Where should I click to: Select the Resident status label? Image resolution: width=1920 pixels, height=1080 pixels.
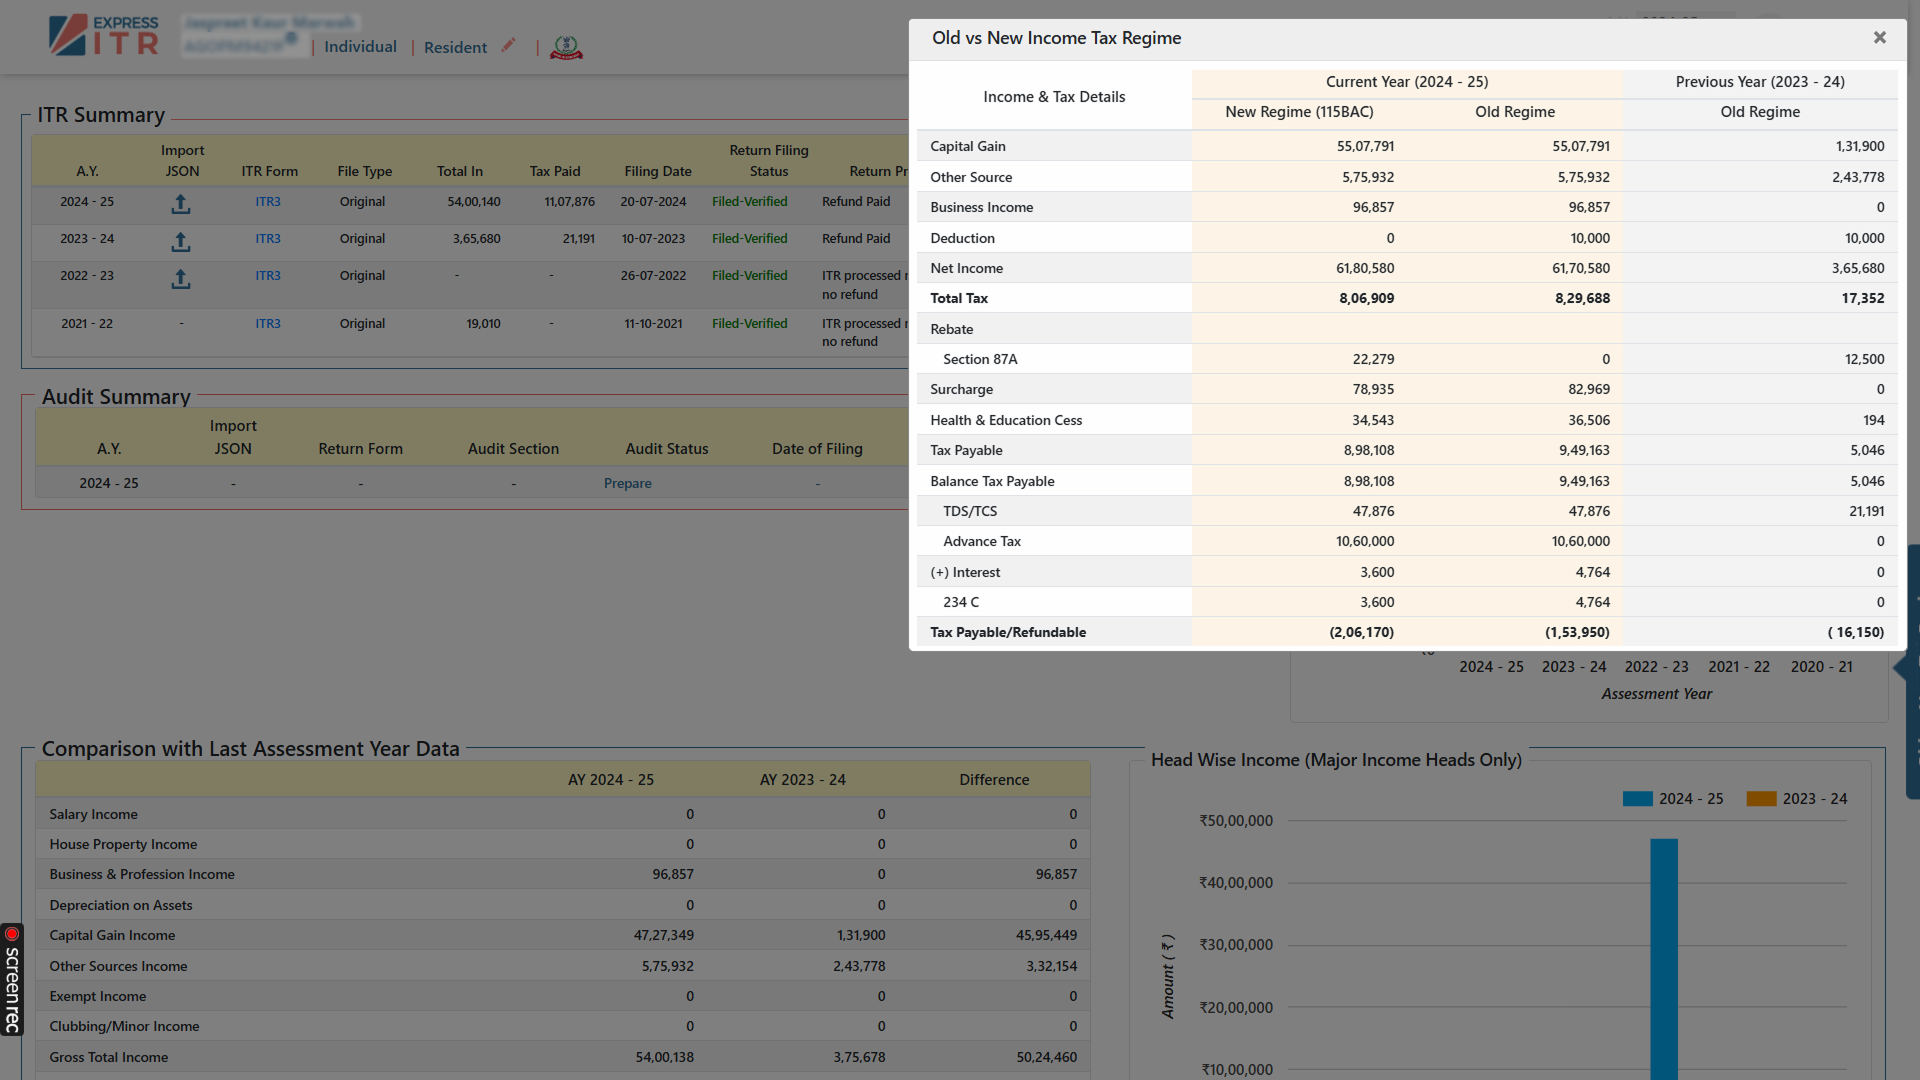click(455, 47)
